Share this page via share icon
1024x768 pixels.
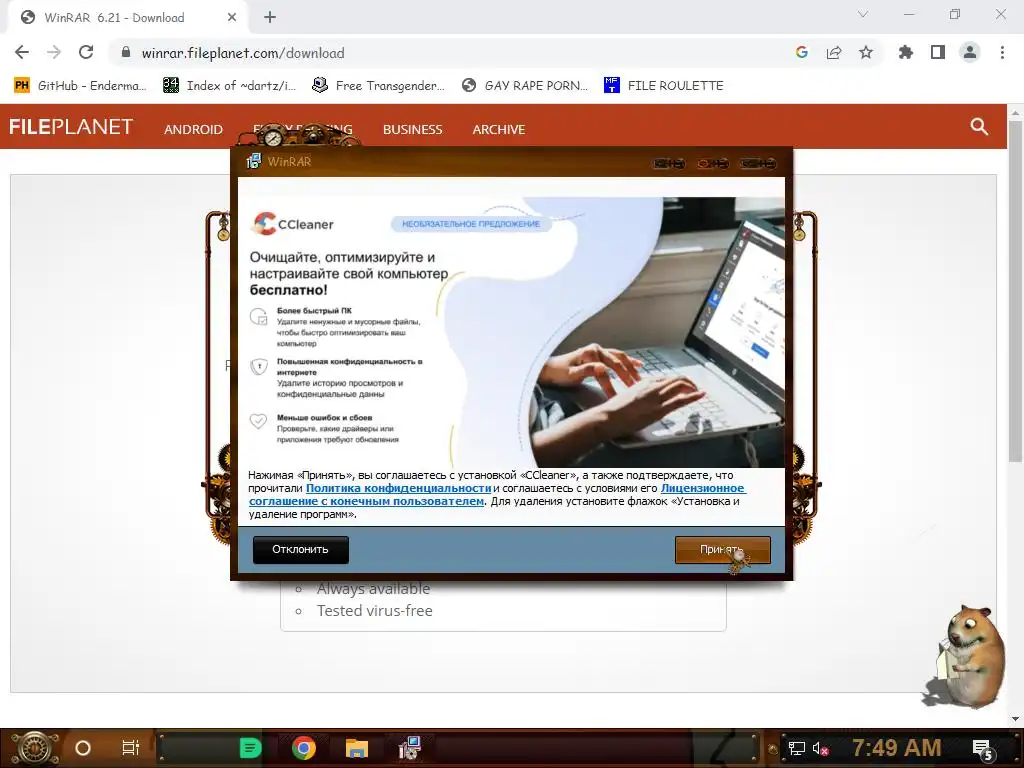(x=834, y=52)
